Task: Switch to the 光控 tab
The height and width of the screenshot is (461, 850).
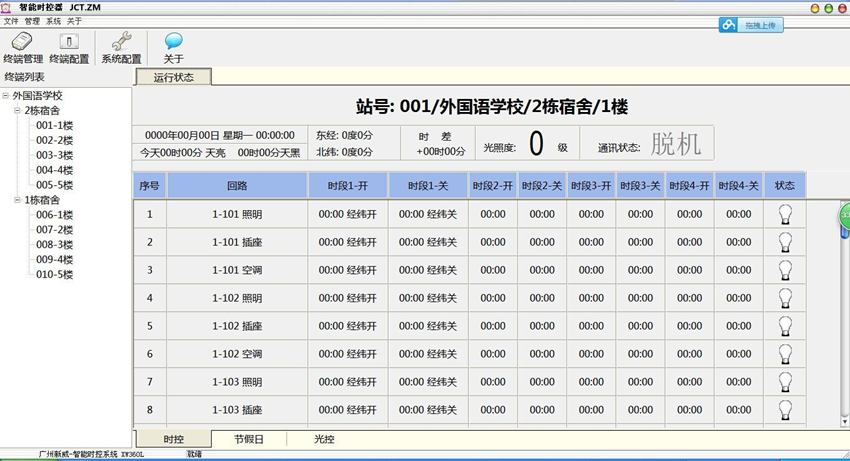Action: [324, 439]
